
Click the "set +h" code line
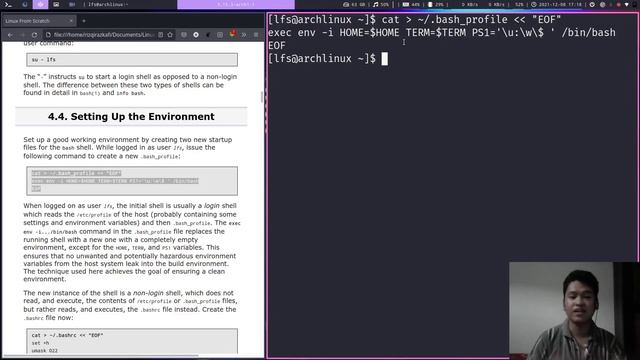pyautogui.click(x=40, y=343)
